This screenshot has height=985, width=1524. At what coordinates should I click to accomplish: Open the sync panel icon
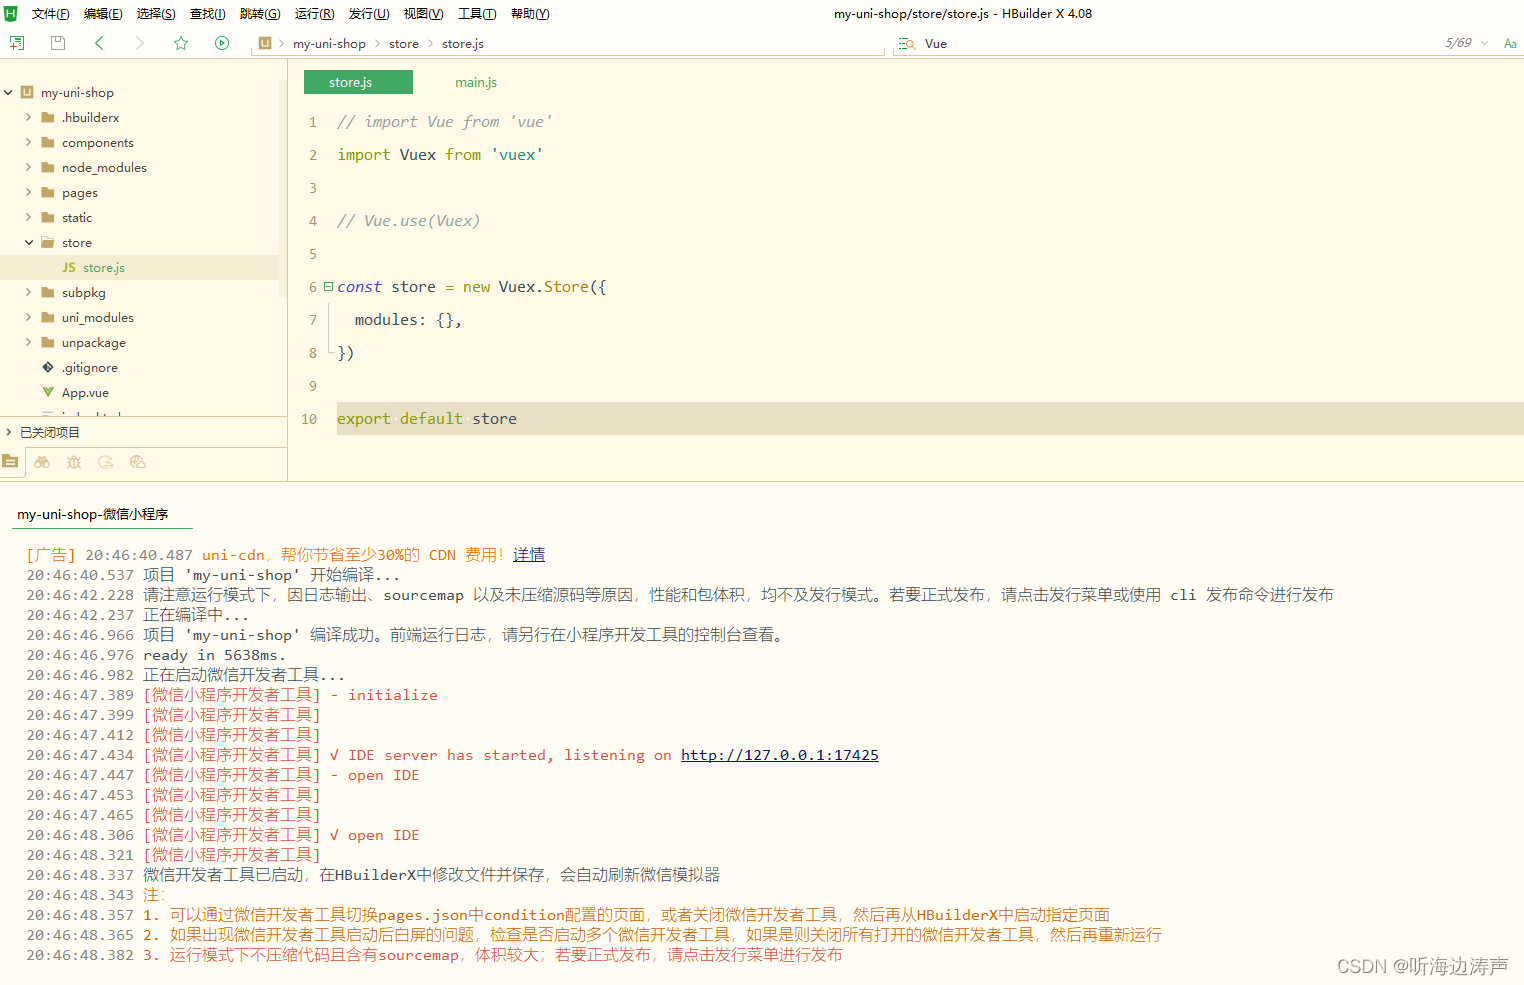(106, 462)
